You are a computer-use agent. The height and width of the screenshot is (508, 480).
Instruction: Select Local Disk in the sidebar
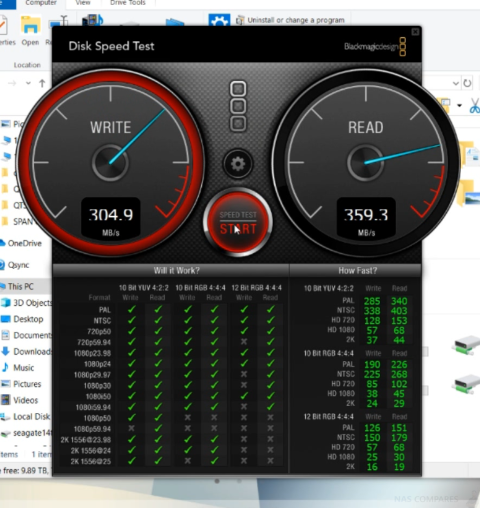point(26,417)
